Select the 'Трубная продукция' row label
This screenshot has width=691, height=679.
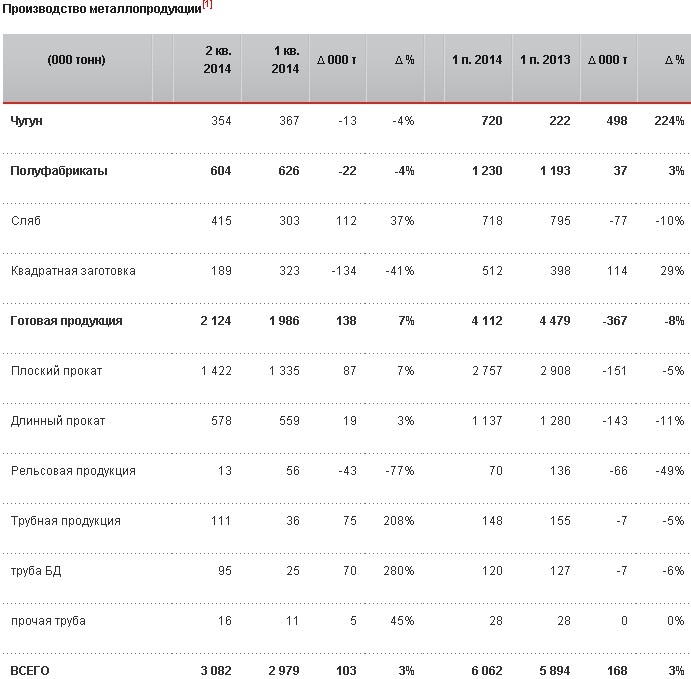click(66, 521)
